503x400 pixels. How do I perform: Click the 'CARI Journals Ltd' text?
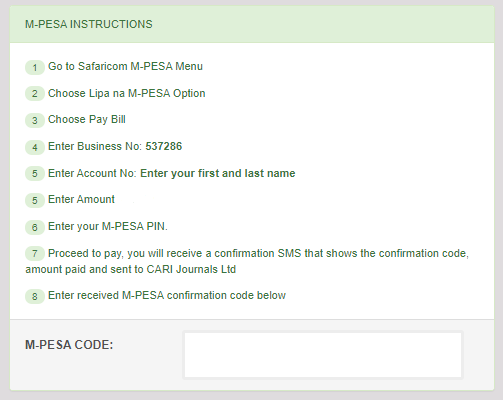(191, 269)
